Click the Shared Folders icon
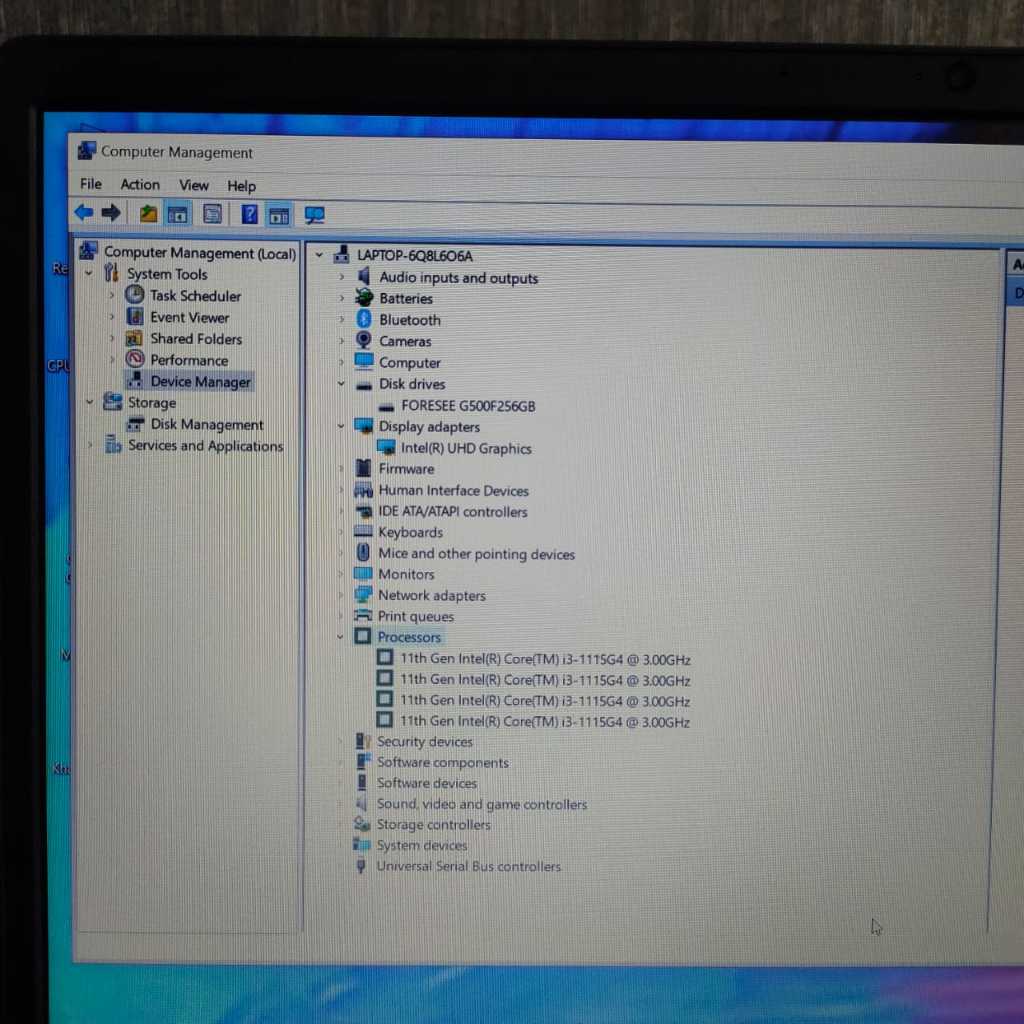 pos(134,338)
